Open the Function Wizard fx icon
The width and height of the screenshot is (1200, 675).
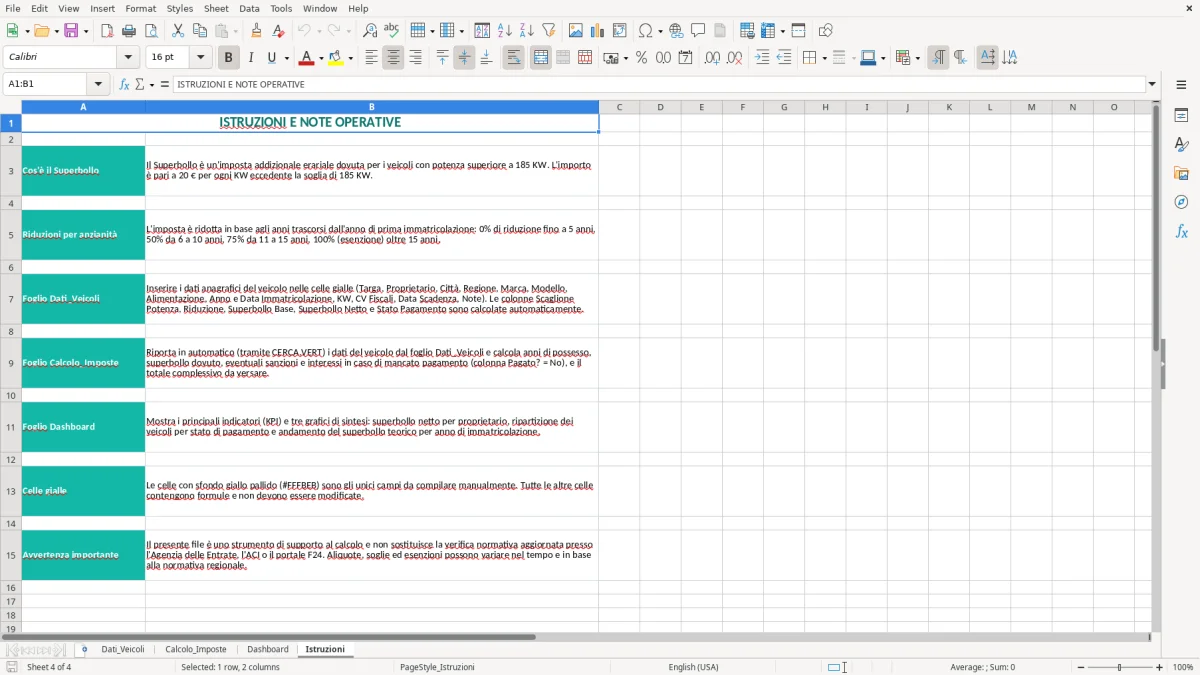(x=125, y=85)
